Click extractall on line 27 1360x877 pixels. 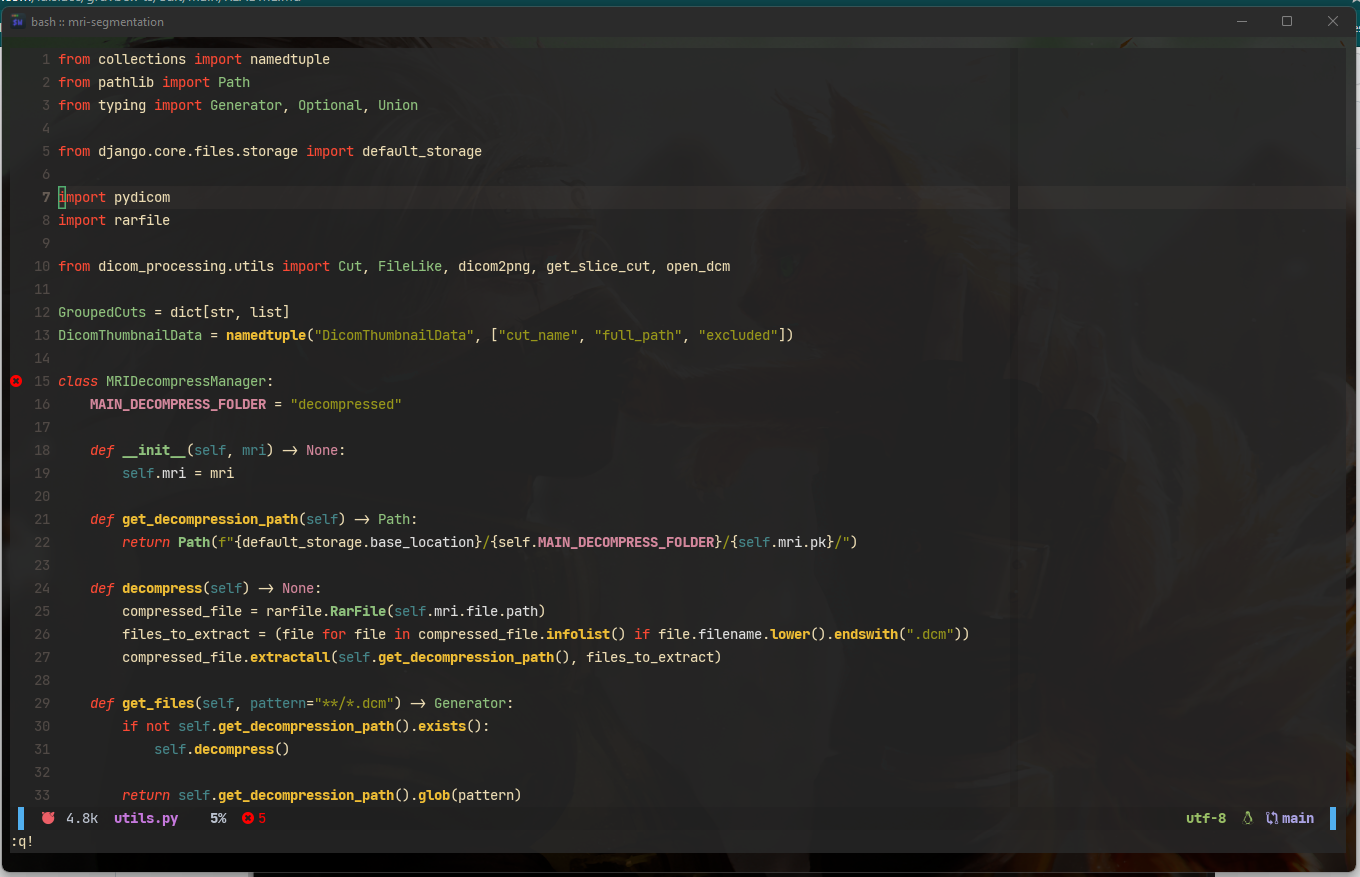tap(290, 657)
